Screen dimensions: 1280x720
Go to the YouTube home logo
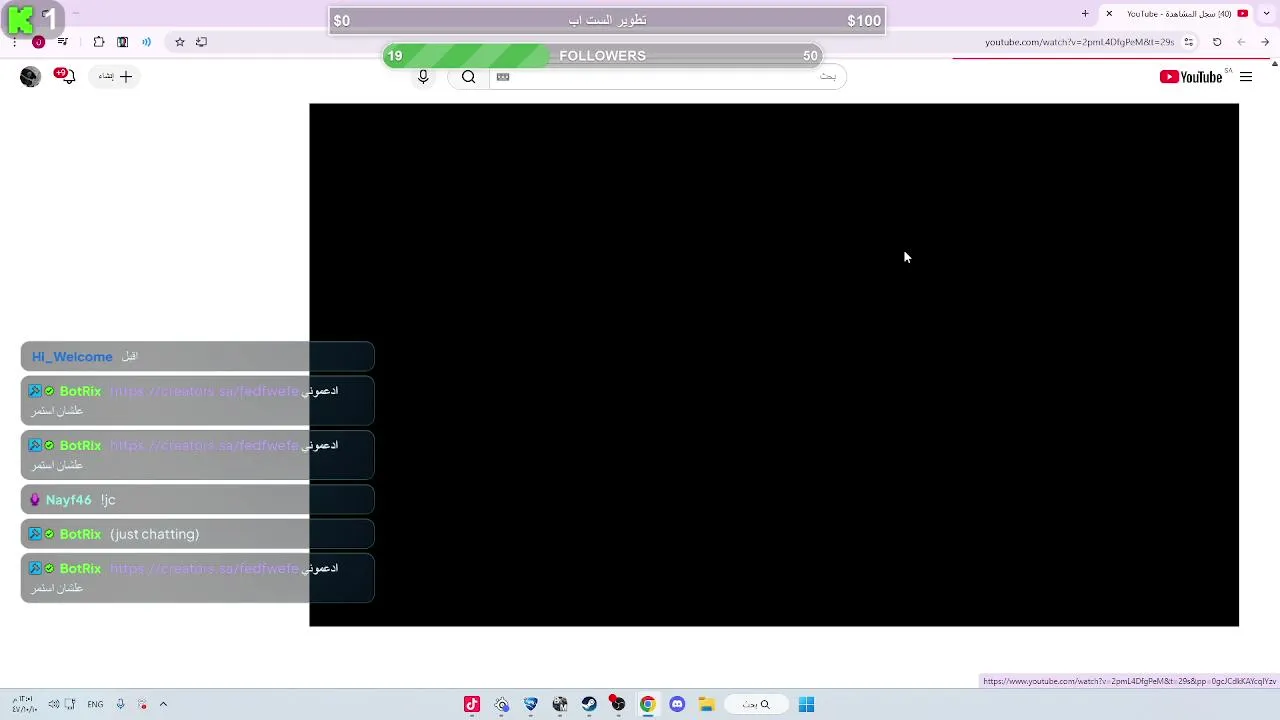[1191, 77]
